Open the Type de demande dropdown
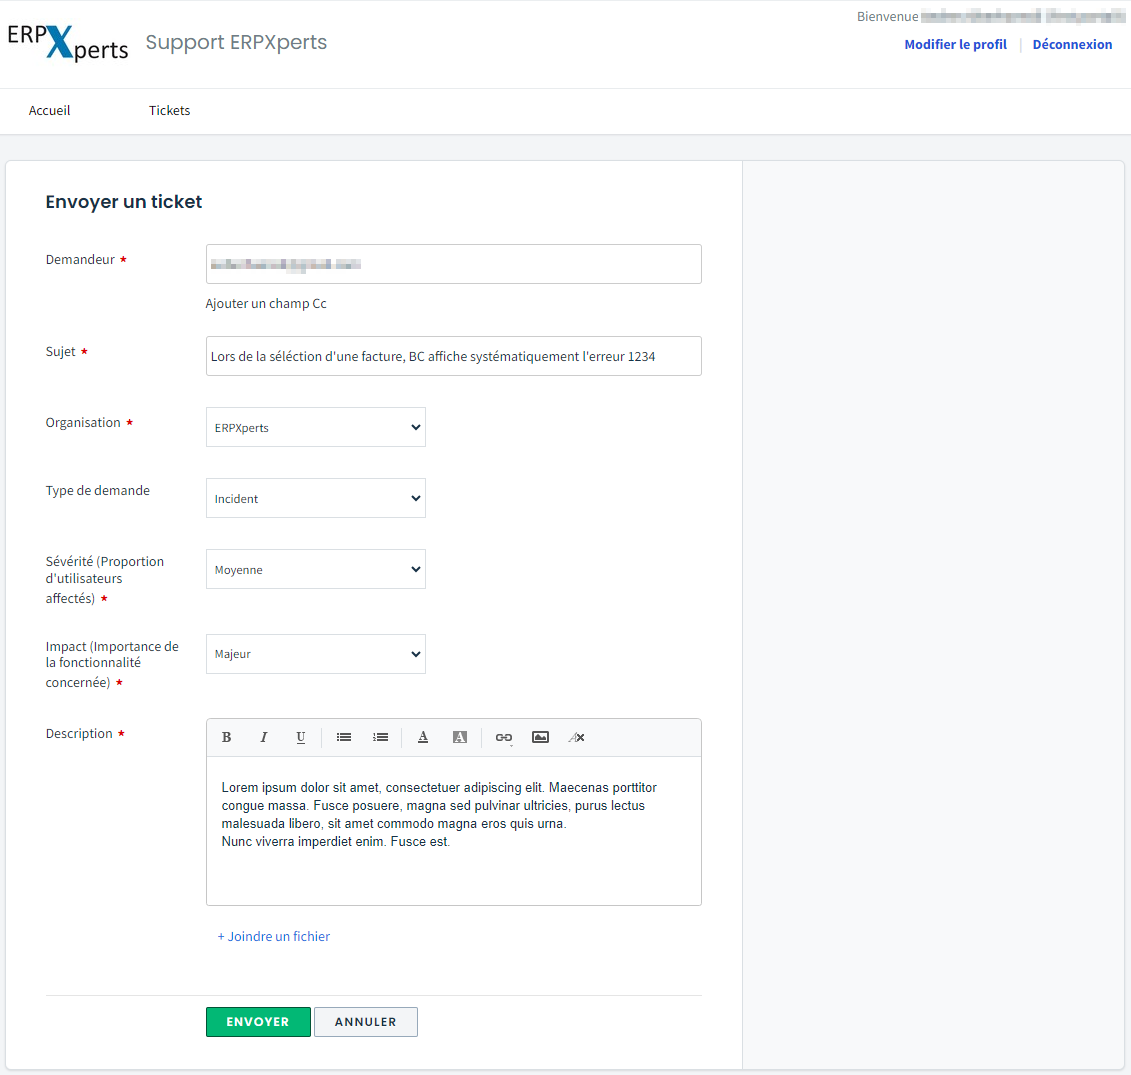The image size is (1131, 1075). coord(315,498)
